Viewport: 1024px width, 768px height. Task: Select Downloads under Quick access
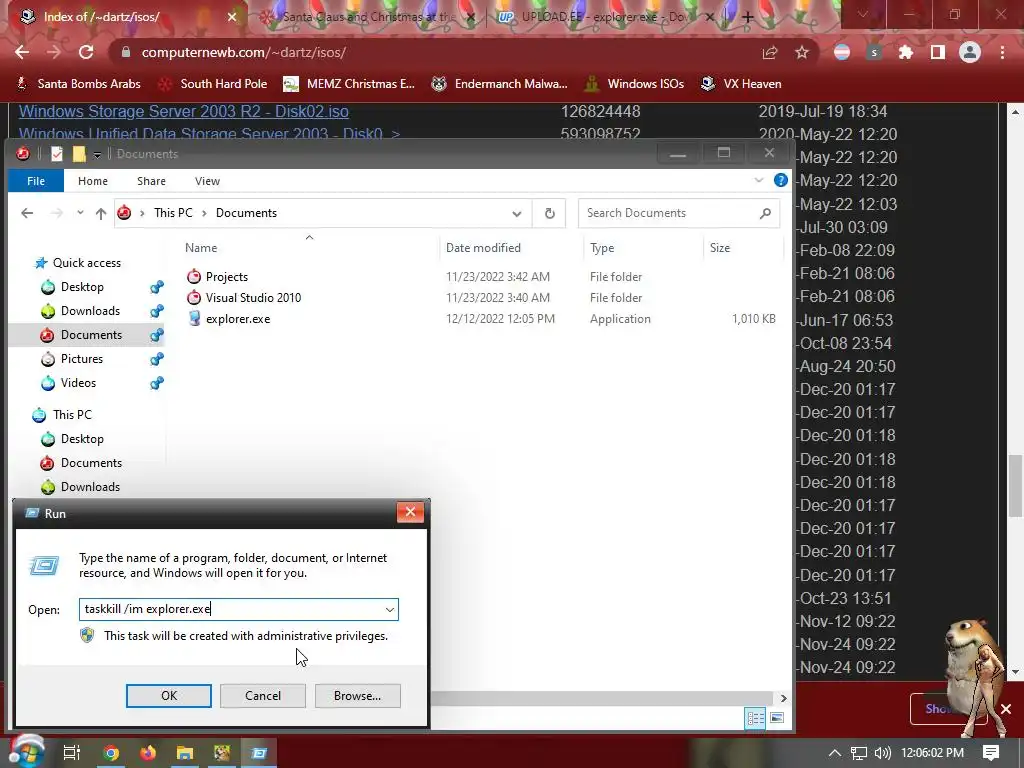coord(90,311)
